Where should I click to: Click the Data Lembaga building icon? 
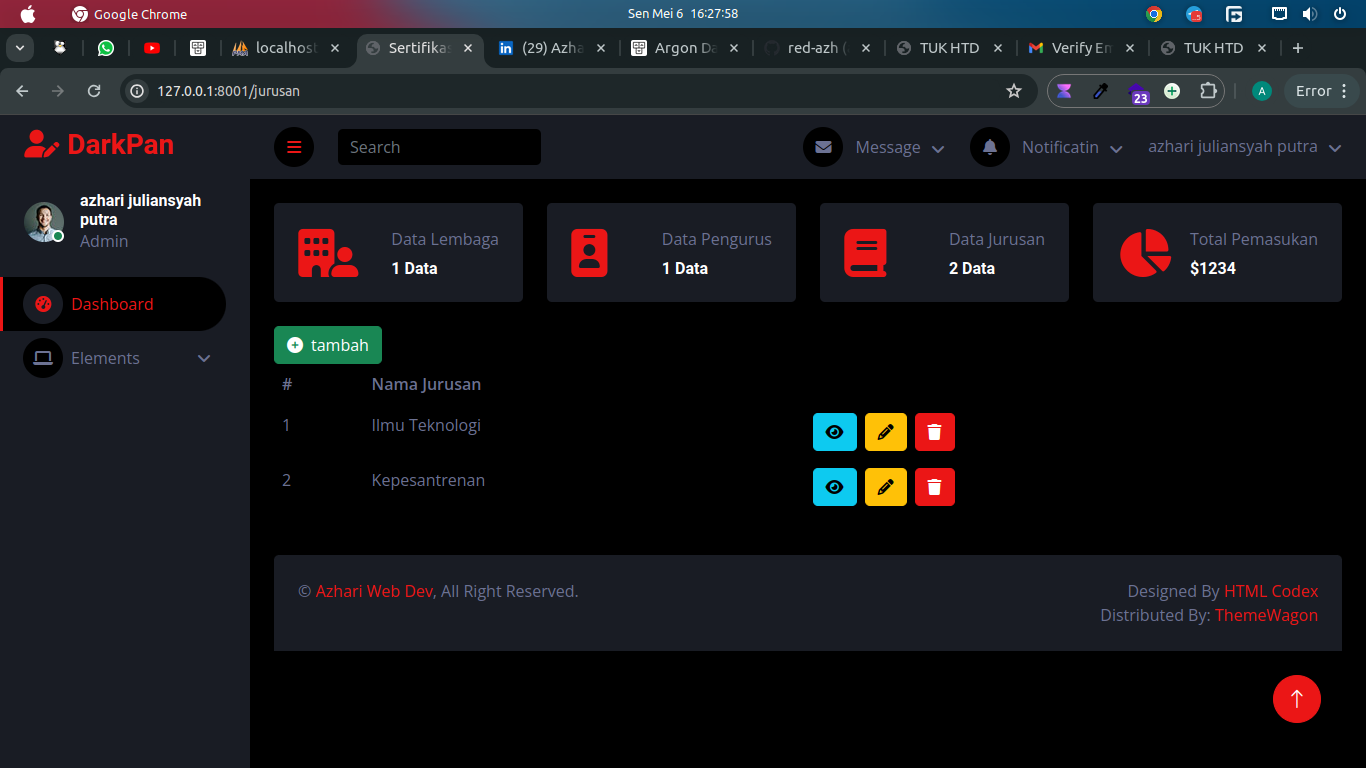tap(328, 253)
